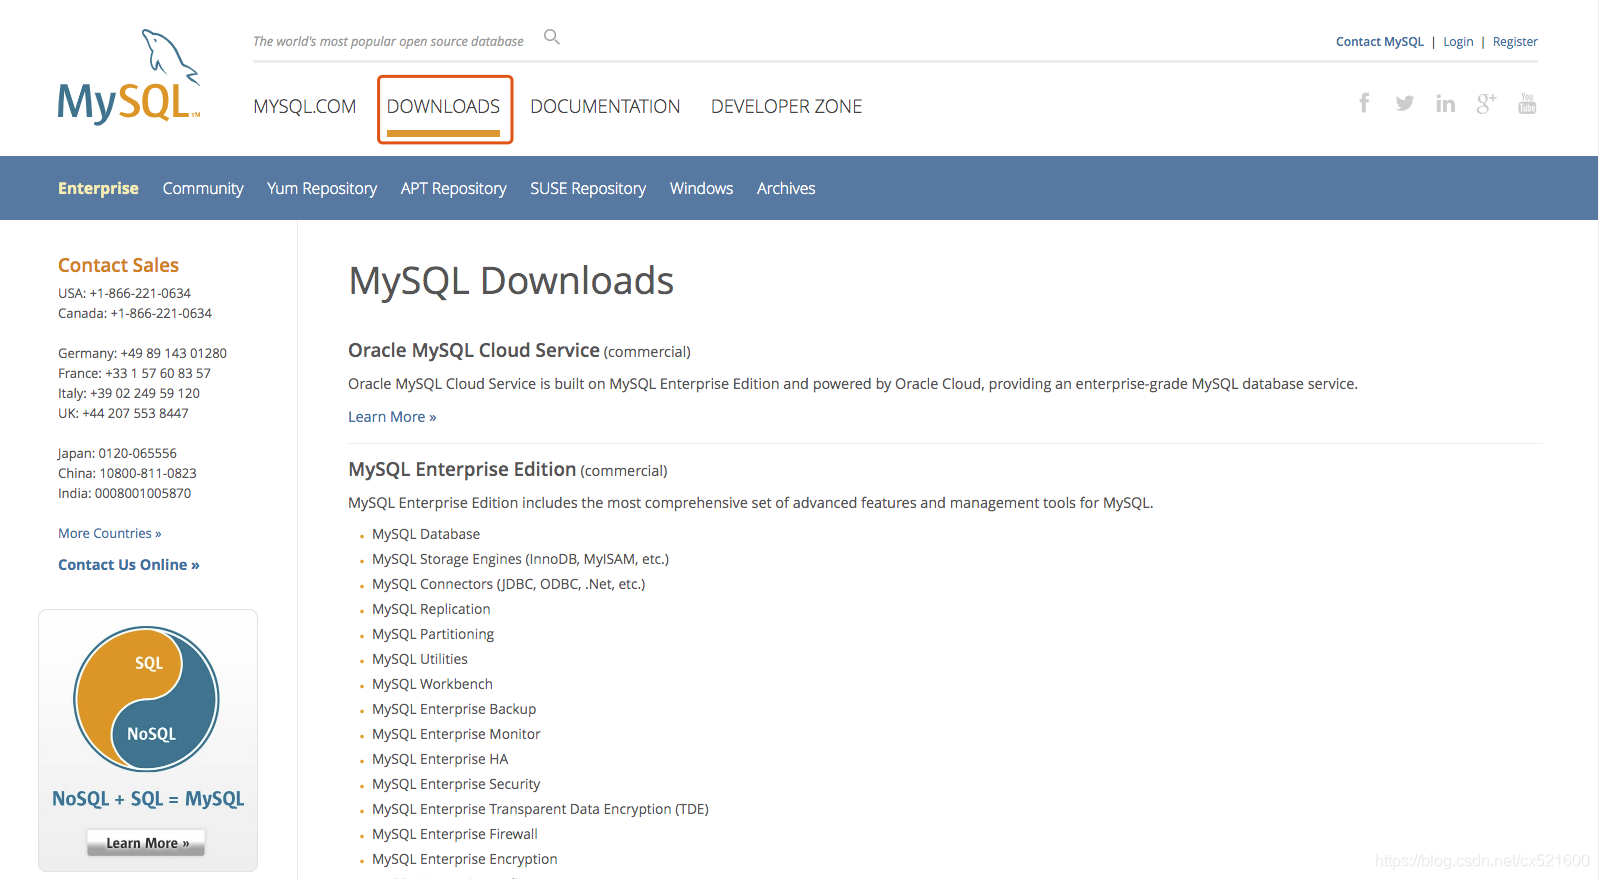Click the Register link
The height and width of the screenshot is (879, 1599).
(1515, 42)
